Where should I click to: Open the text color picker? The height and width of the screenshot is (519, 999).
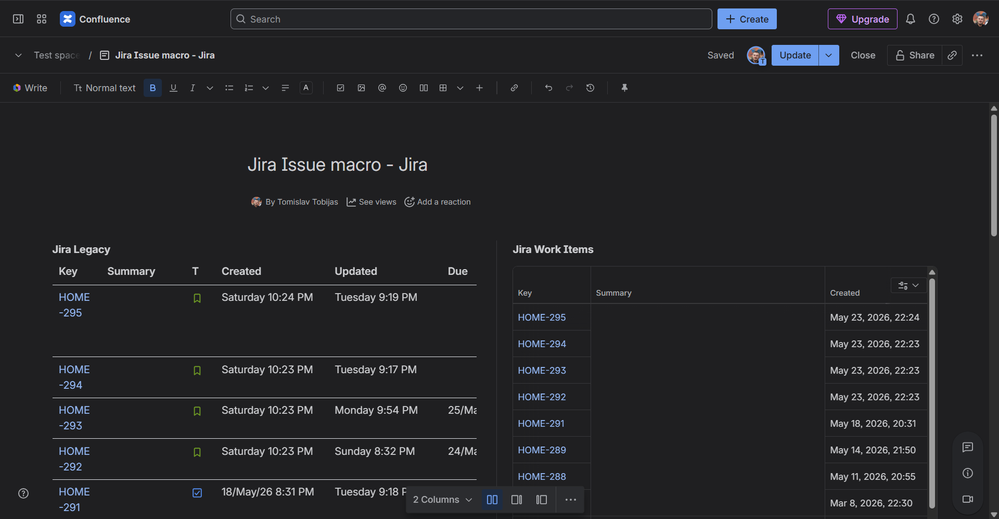click(306, 88)
